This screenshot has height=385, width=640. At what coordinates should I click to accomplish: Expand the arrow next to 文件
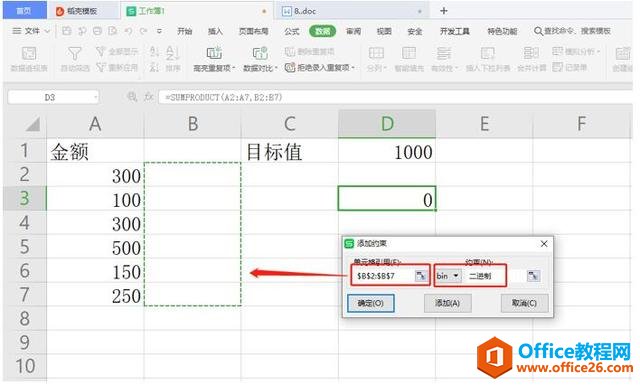click(x=47, y=31)
